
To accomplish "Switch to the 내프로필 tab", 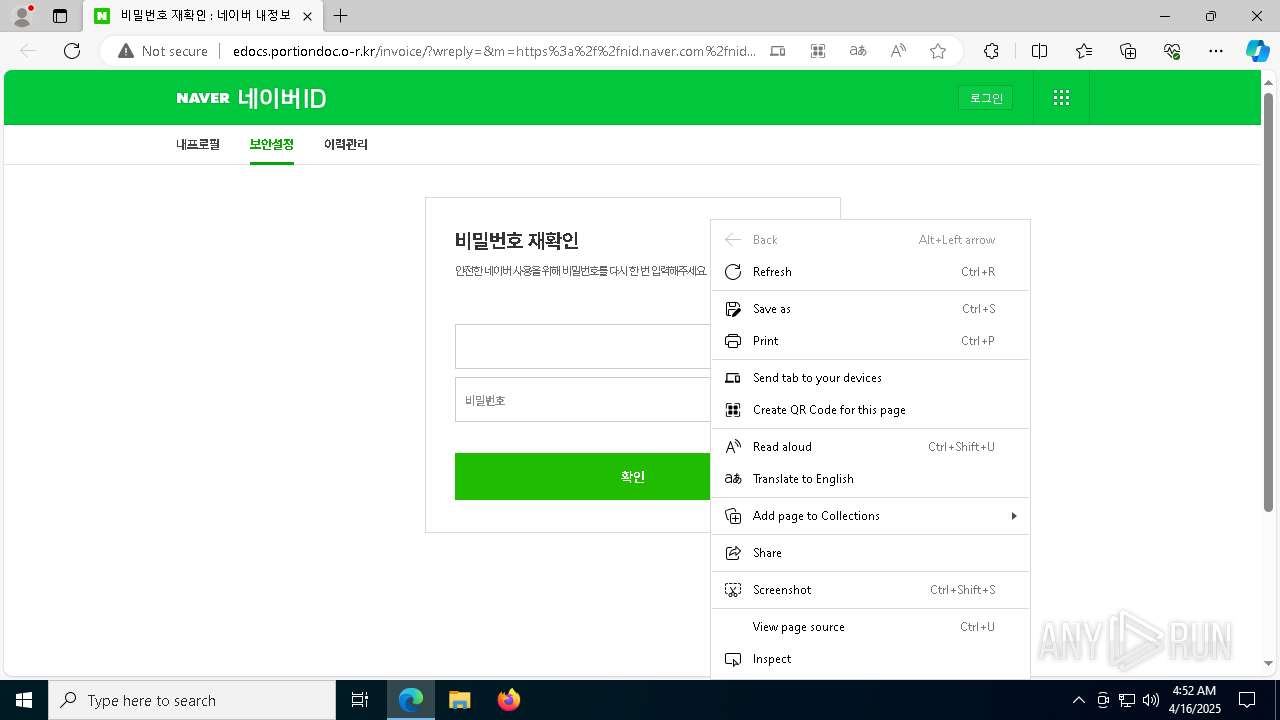I will [x=198, y=144].
